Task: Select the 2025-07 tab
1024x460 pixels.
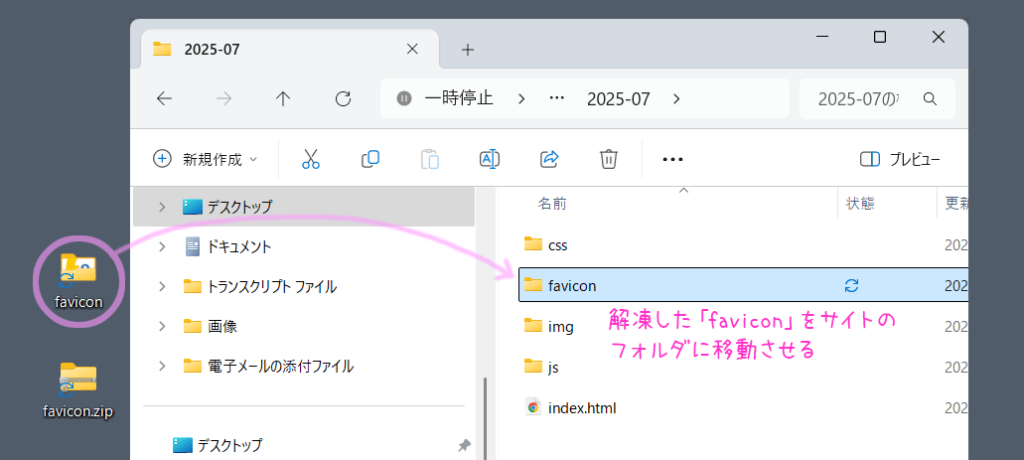Action: click(290, 49)
